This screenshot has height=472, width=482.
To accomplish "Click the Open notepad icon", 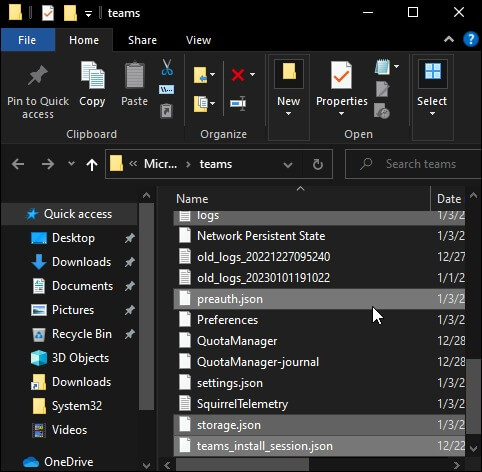I will coord(382,66).
